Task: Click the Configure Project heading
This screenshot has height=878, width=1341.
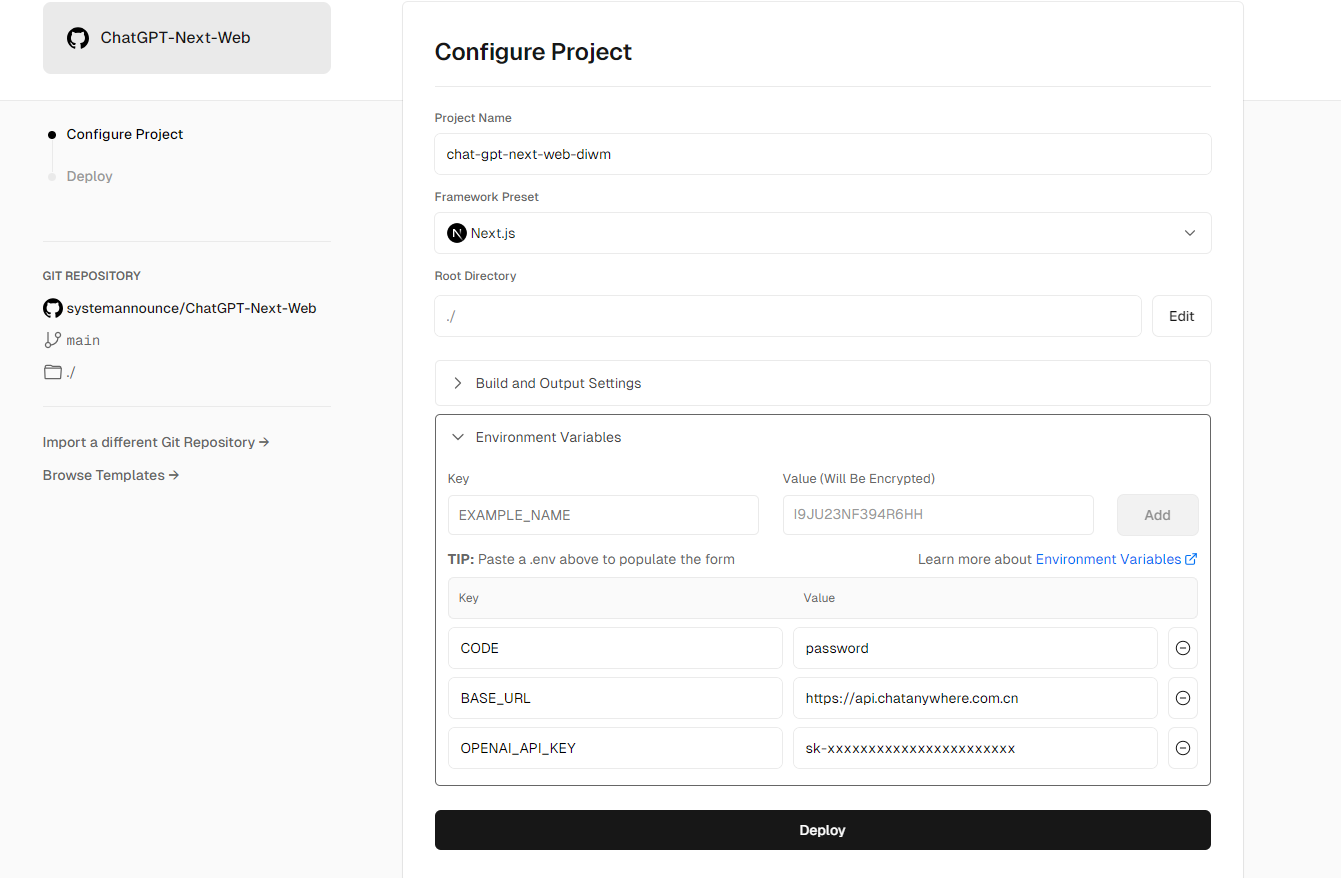Action: [533, 52]
